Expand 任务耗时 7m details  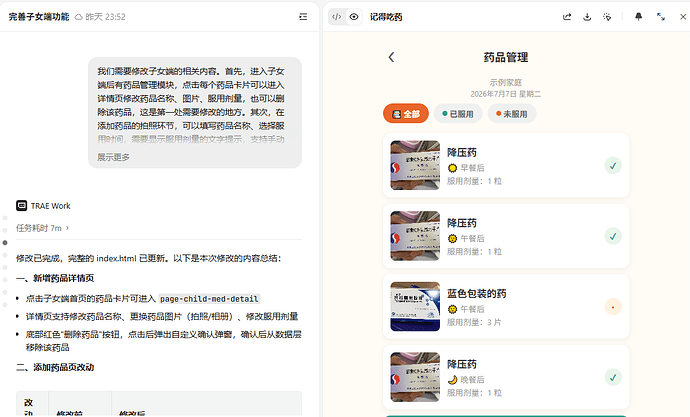[42, 228]
